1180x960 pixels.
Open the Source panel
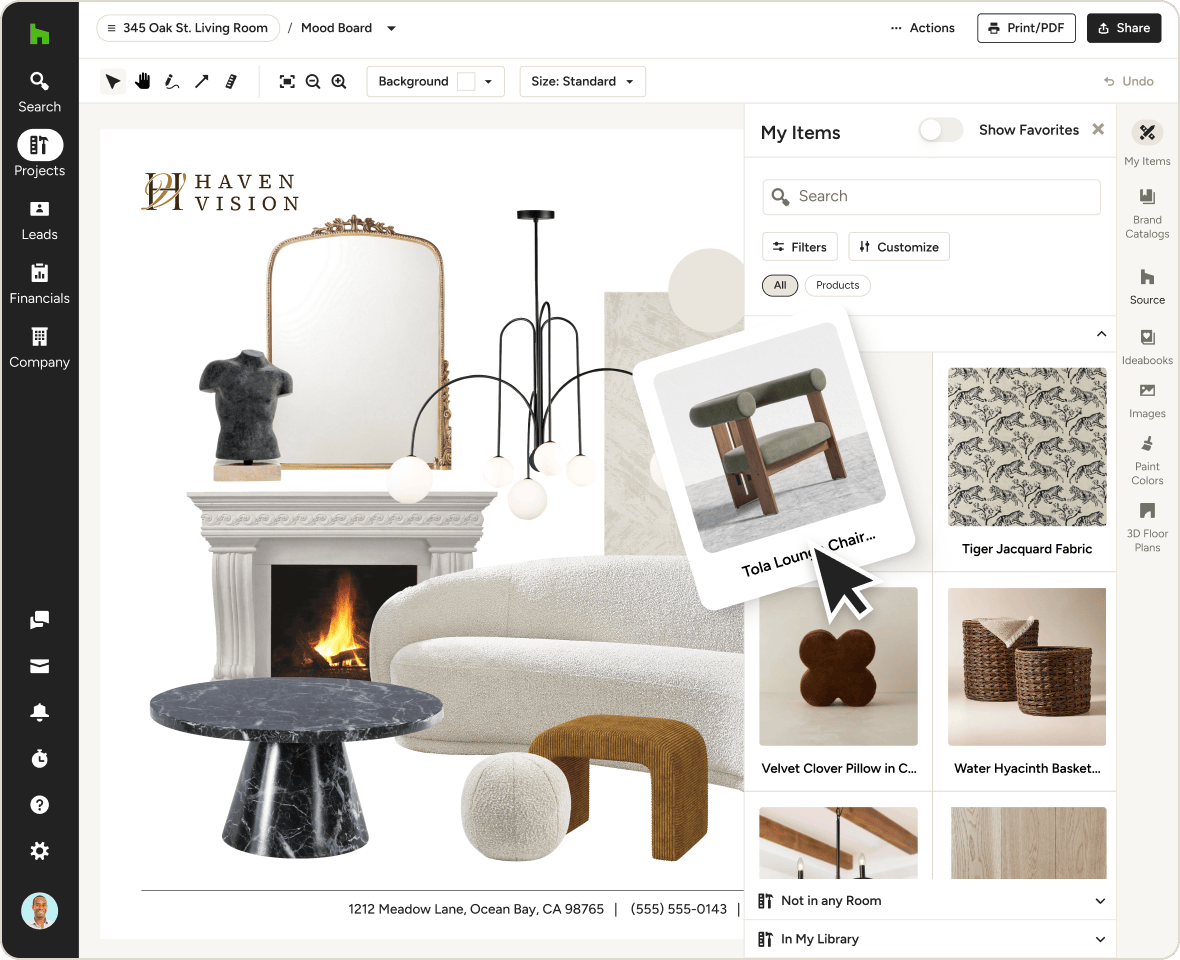[1147, 287]
